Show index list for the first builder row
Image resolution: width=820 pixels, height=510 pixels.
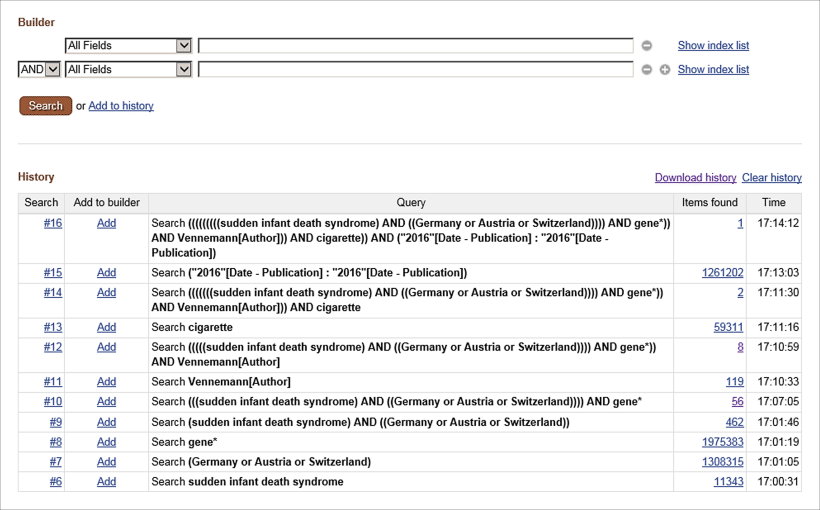[713, 46]
